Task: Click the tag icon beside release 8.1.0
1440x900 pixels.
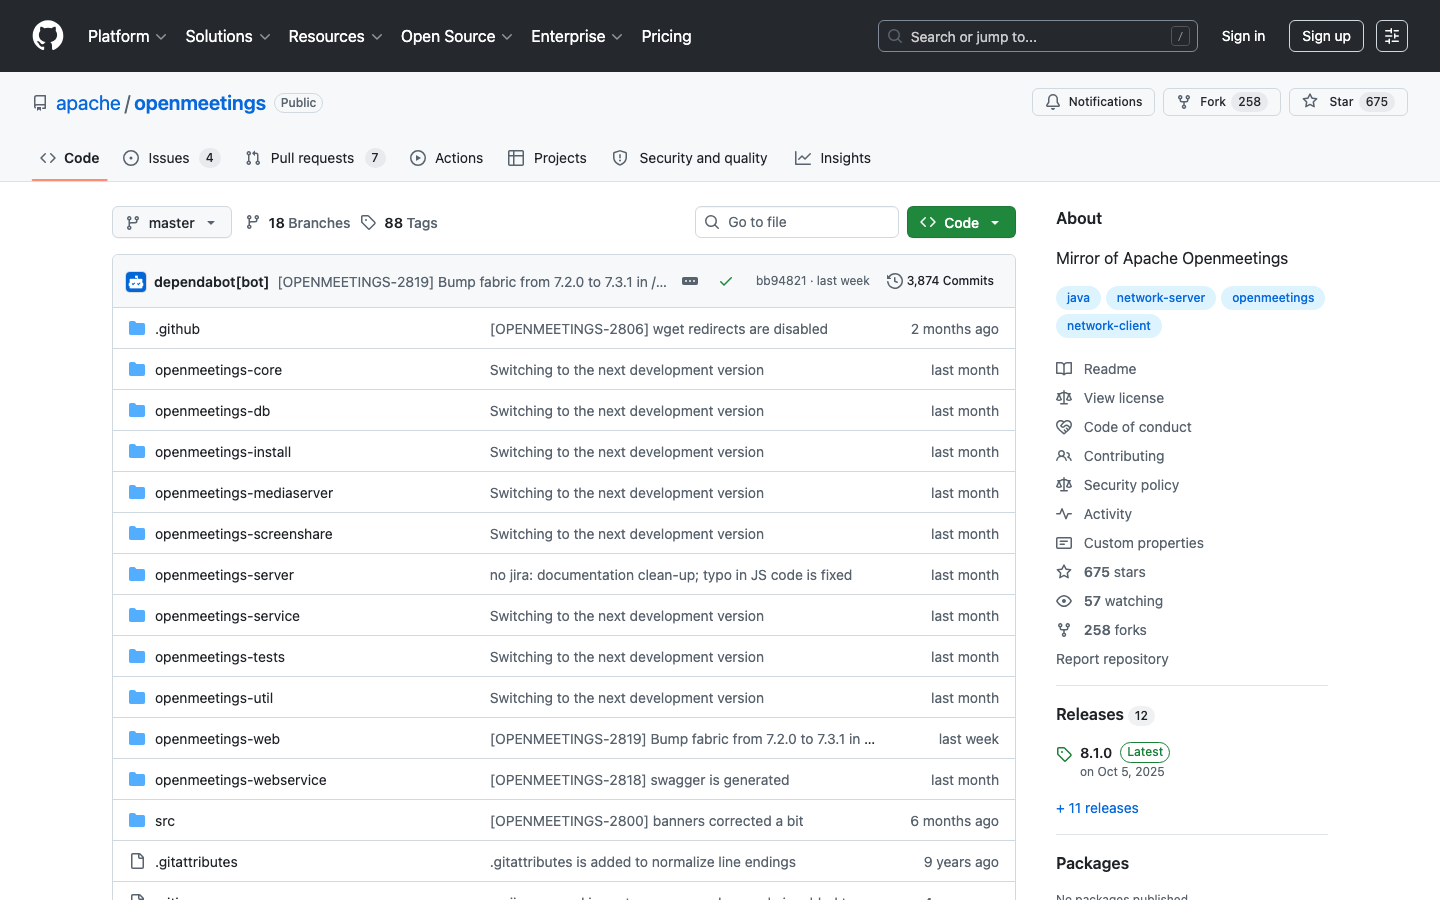Action: tap(1064, 754)
